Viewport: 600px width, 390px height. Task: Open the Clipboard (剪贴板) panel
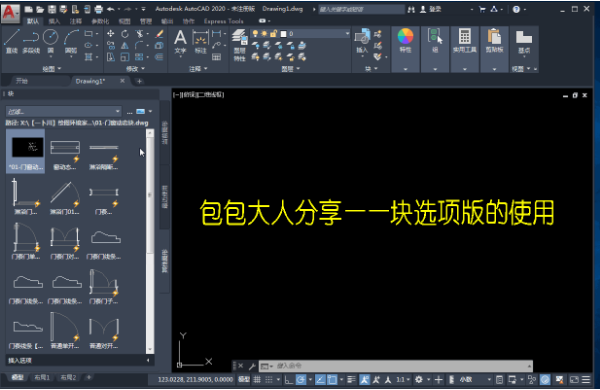494,40
